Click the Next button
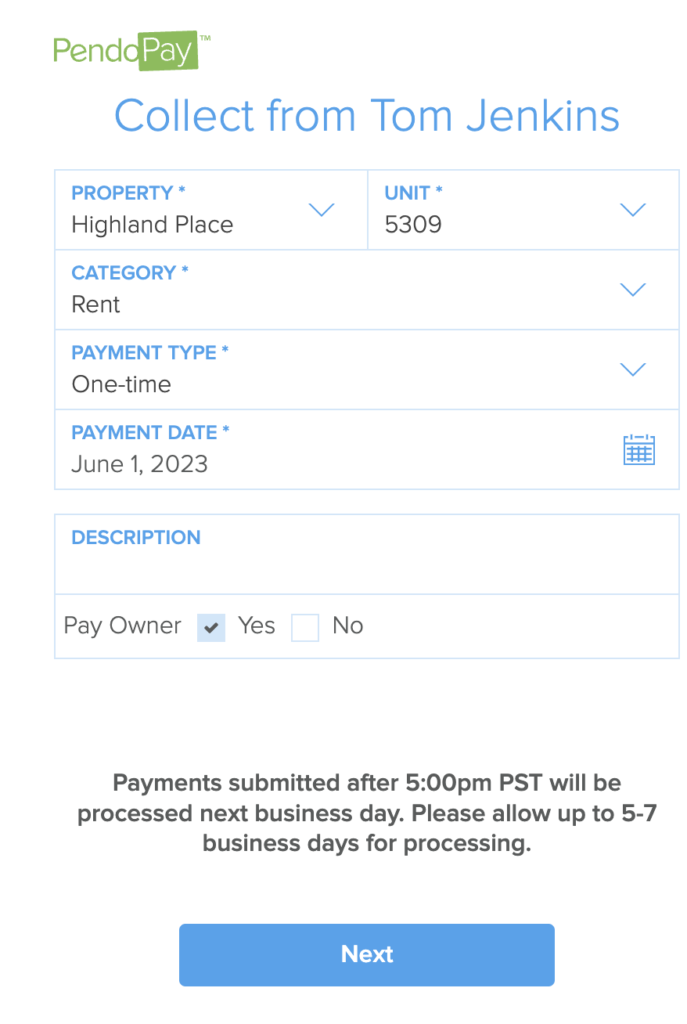The width and height of the screenshot is (687, 1024). 367,955
